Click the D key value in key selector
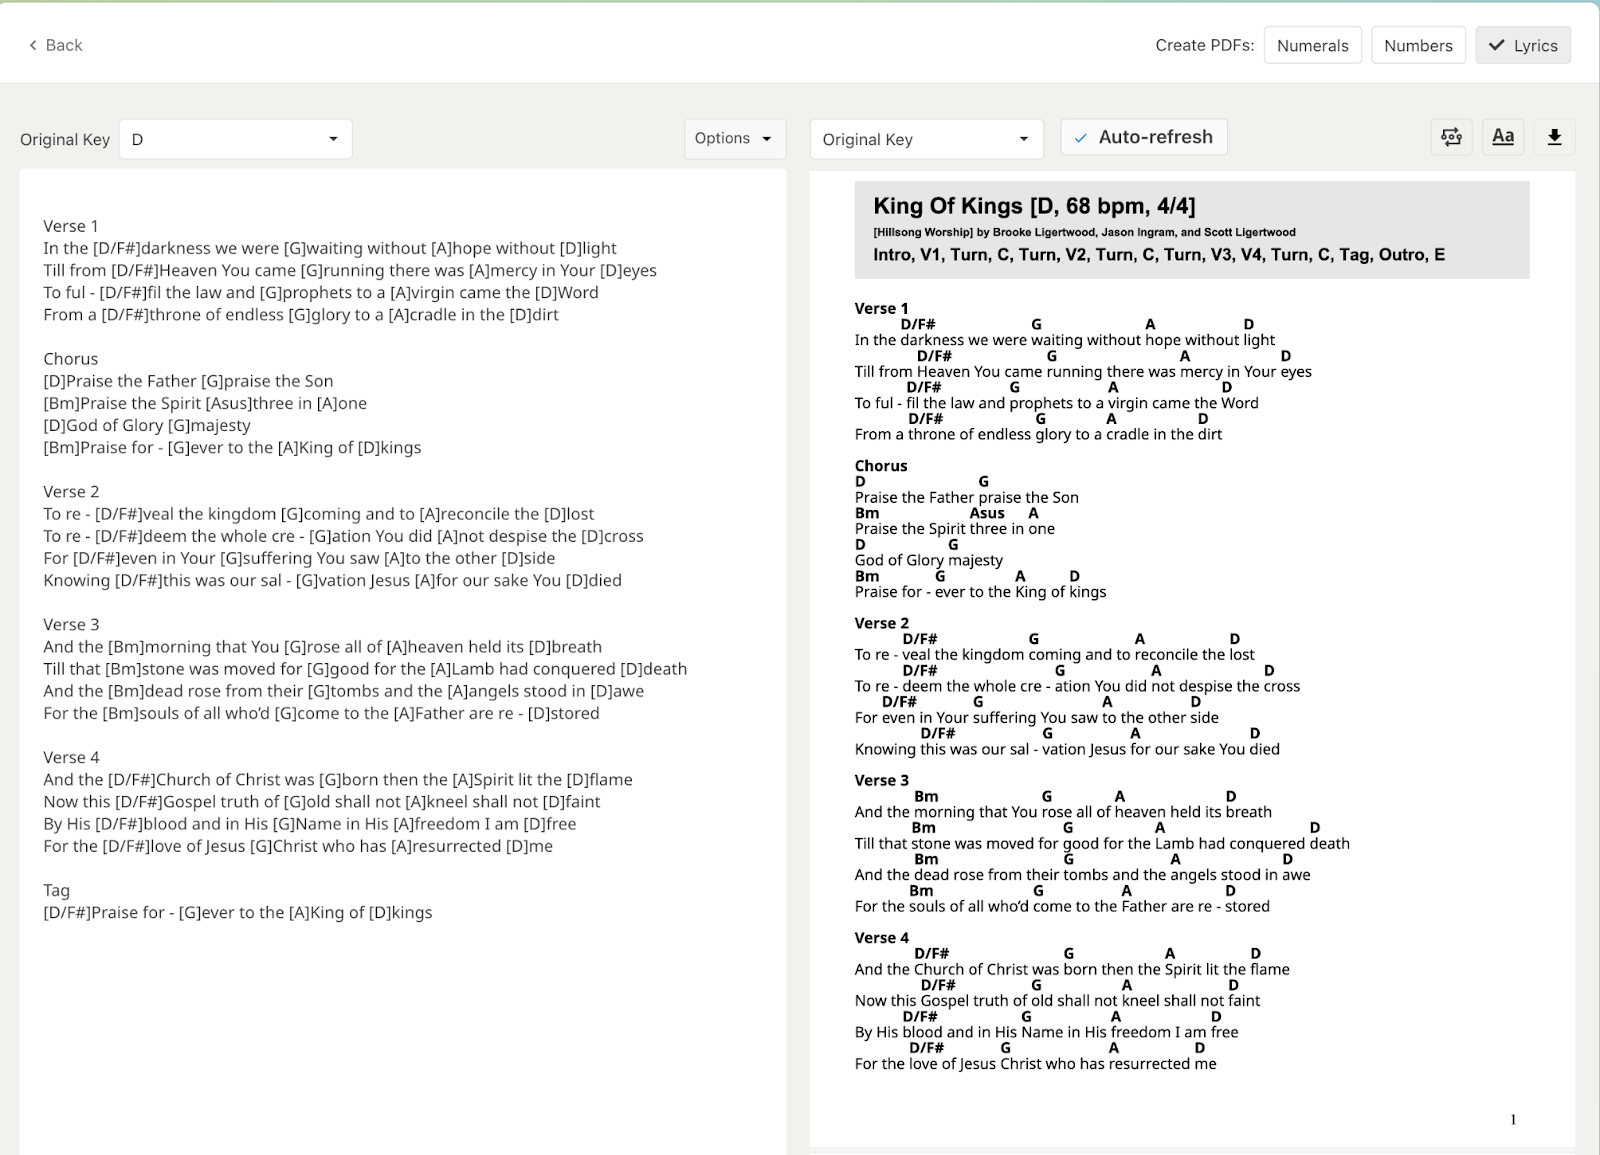The image size is (1600, 1155). click(135, 139)
